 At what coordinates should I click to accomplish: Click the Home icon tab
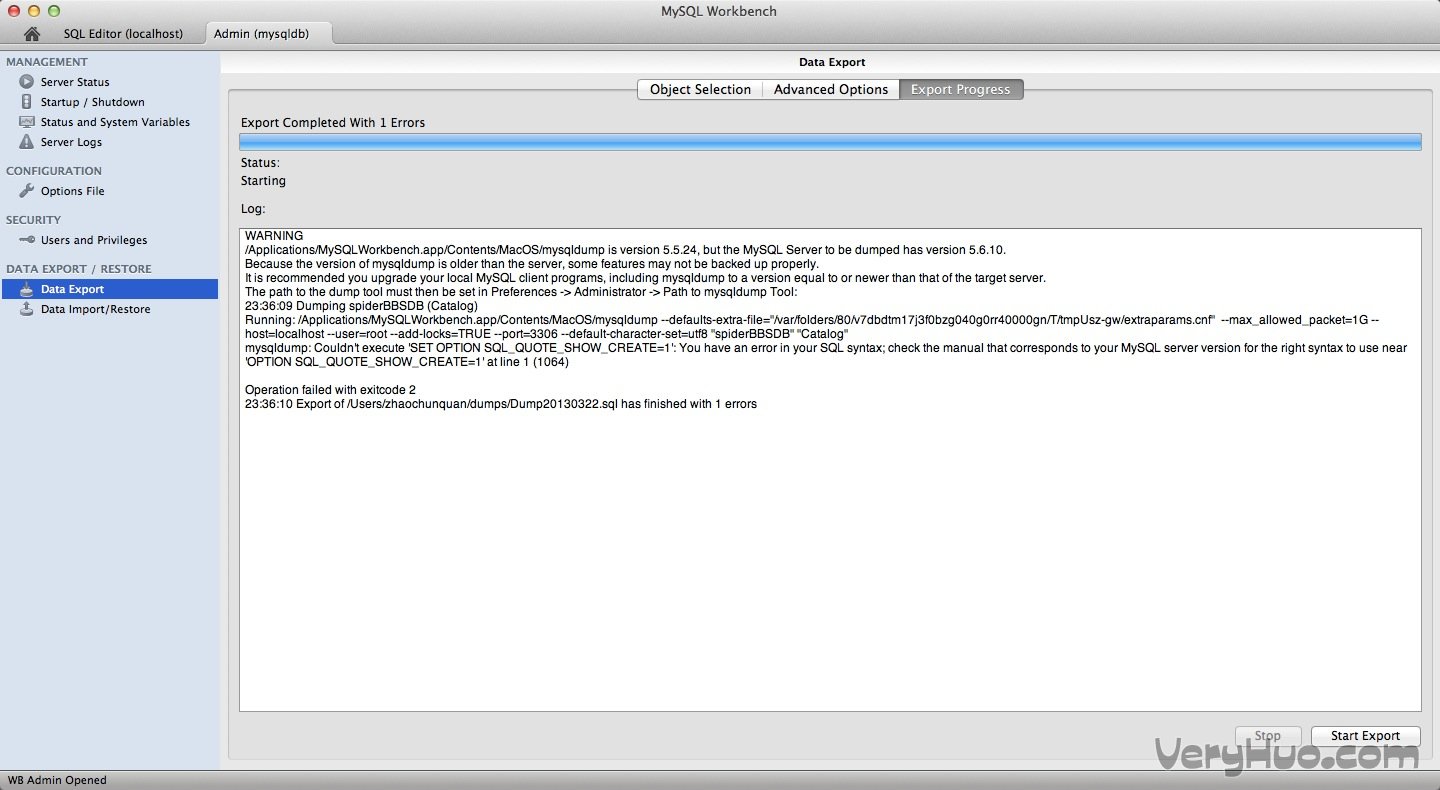(x=32, y=33)
